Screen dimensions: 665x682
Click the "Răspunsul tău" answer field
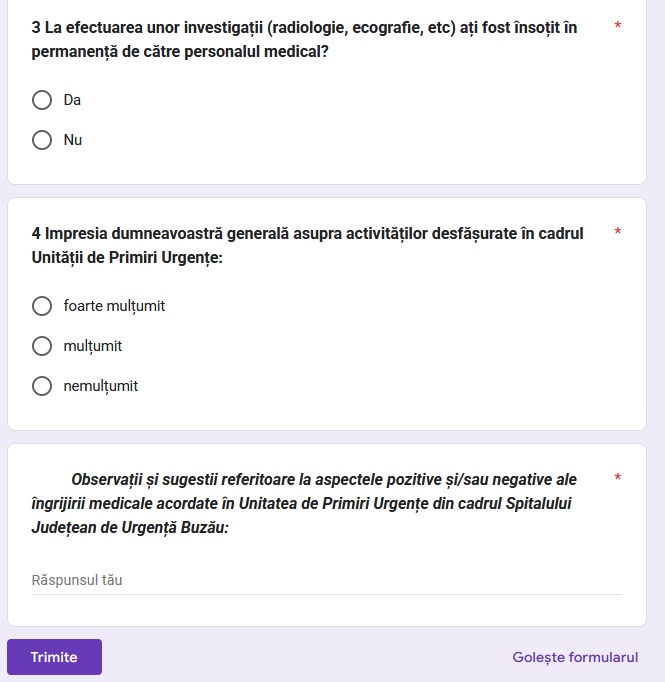click(x=326, y=580)
